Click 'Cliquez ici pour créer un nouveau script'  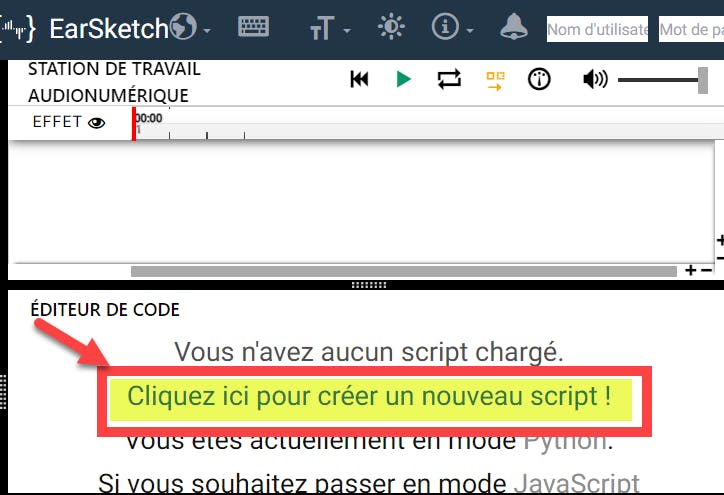click(x=369, y=397)
